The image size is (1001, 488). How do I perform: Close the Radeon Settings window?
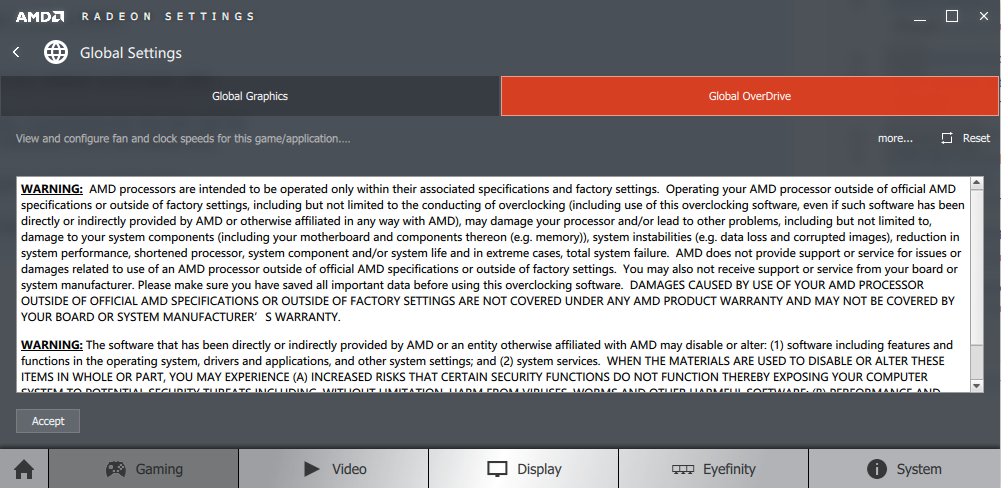(984, 17)
